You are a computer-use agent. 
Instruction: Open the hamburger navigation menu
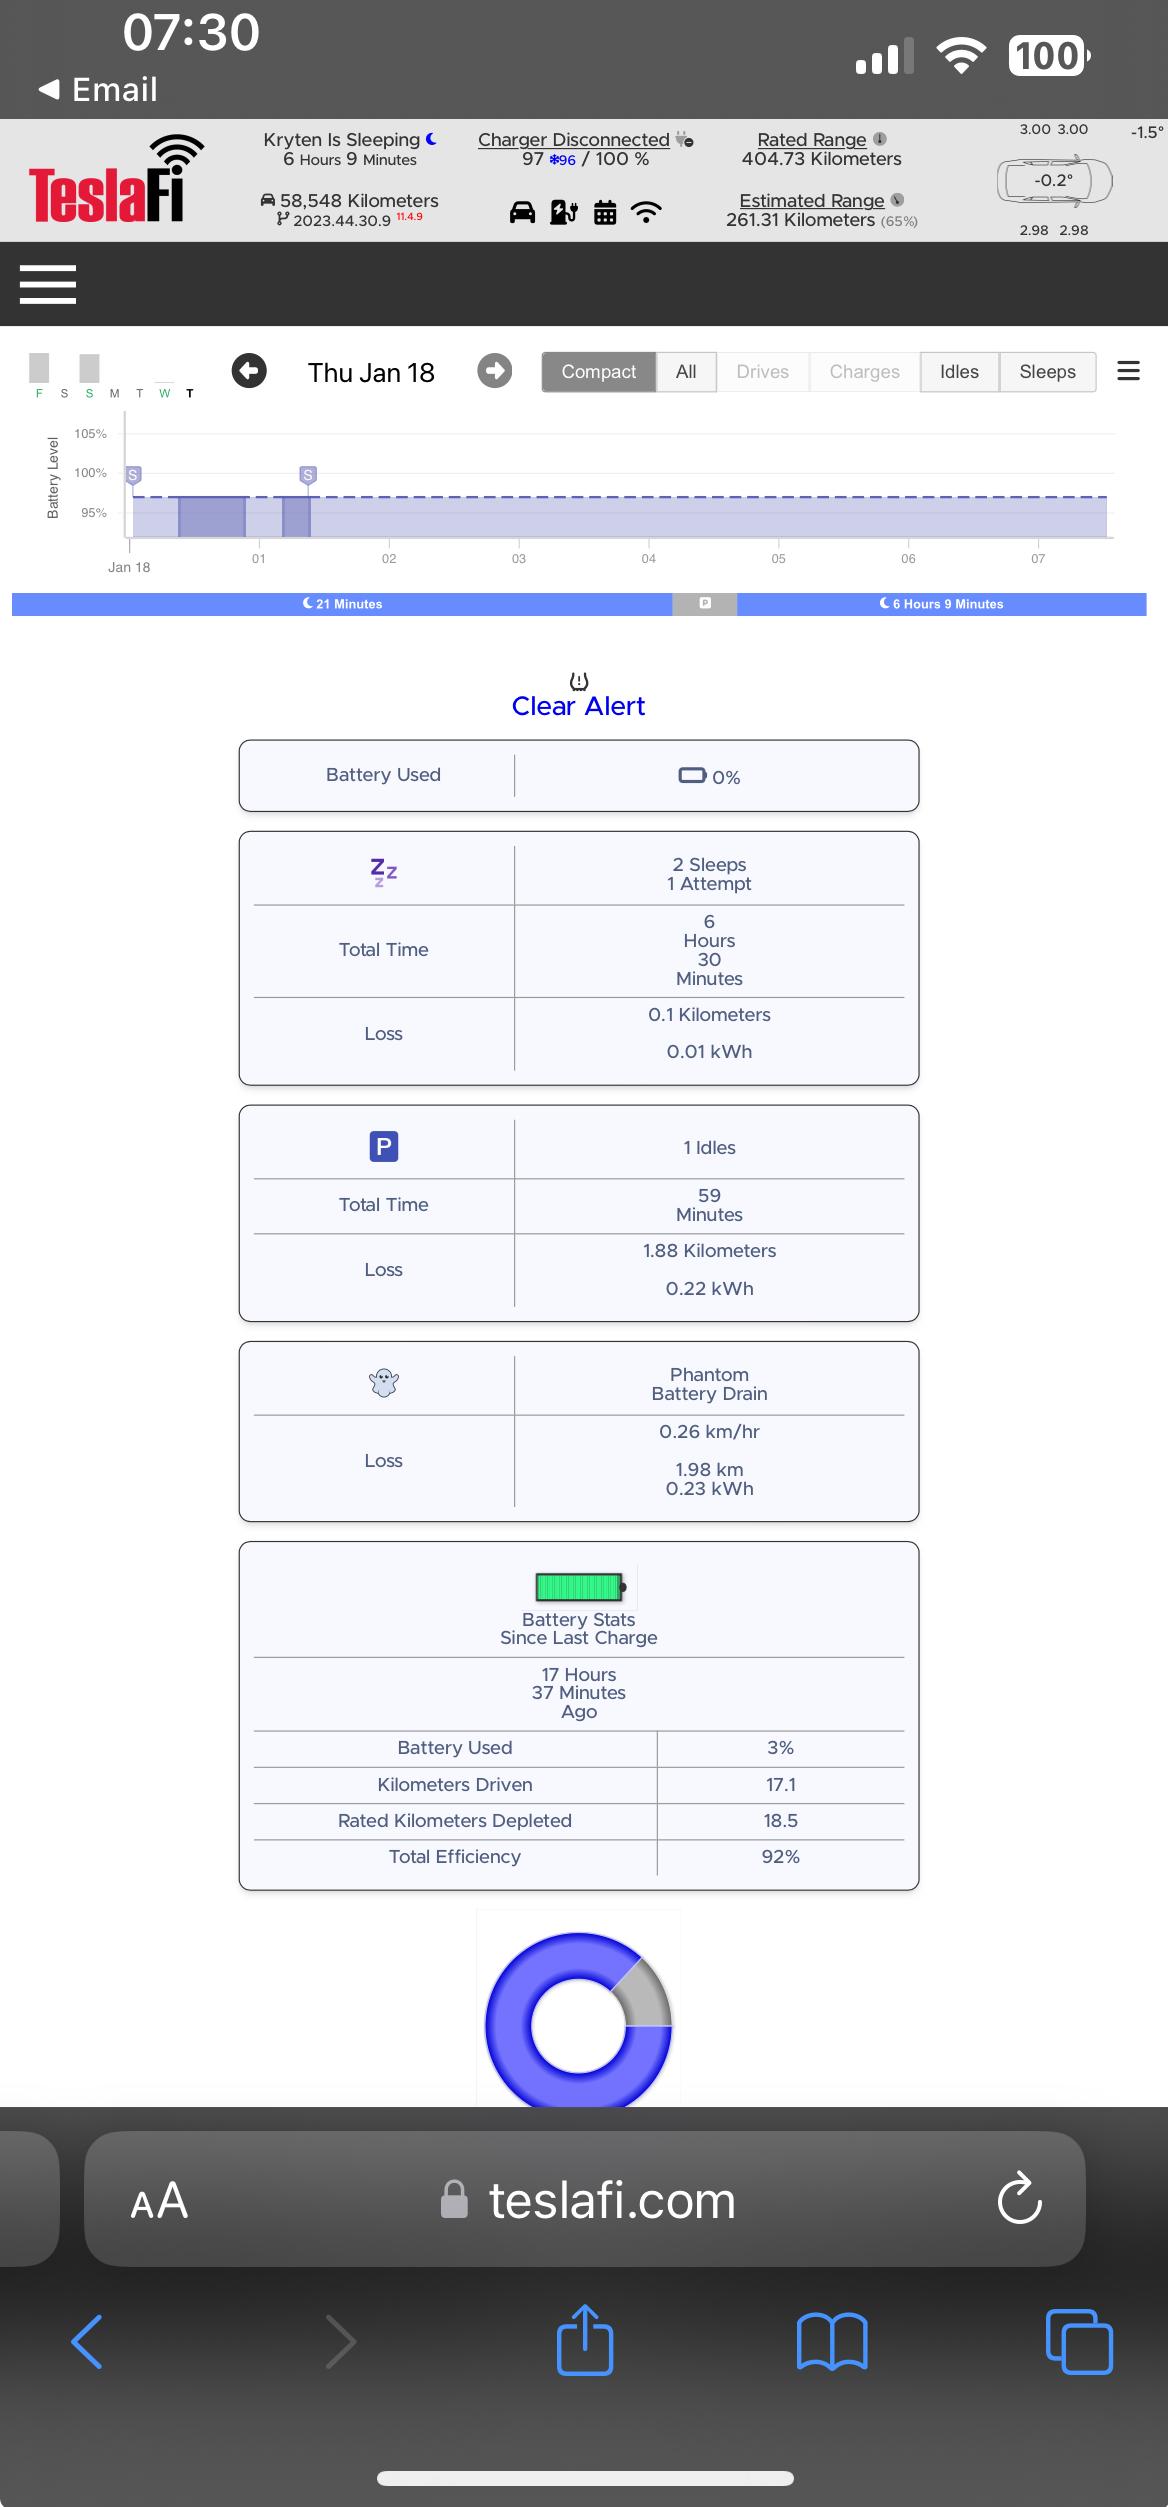tap(47, 284)
